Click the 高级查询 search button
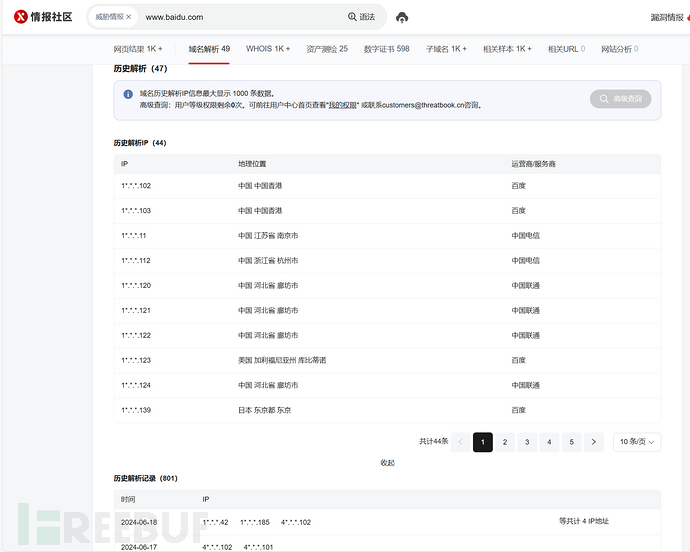The height and width of the screenshot is (552, 690). (621, 99)
